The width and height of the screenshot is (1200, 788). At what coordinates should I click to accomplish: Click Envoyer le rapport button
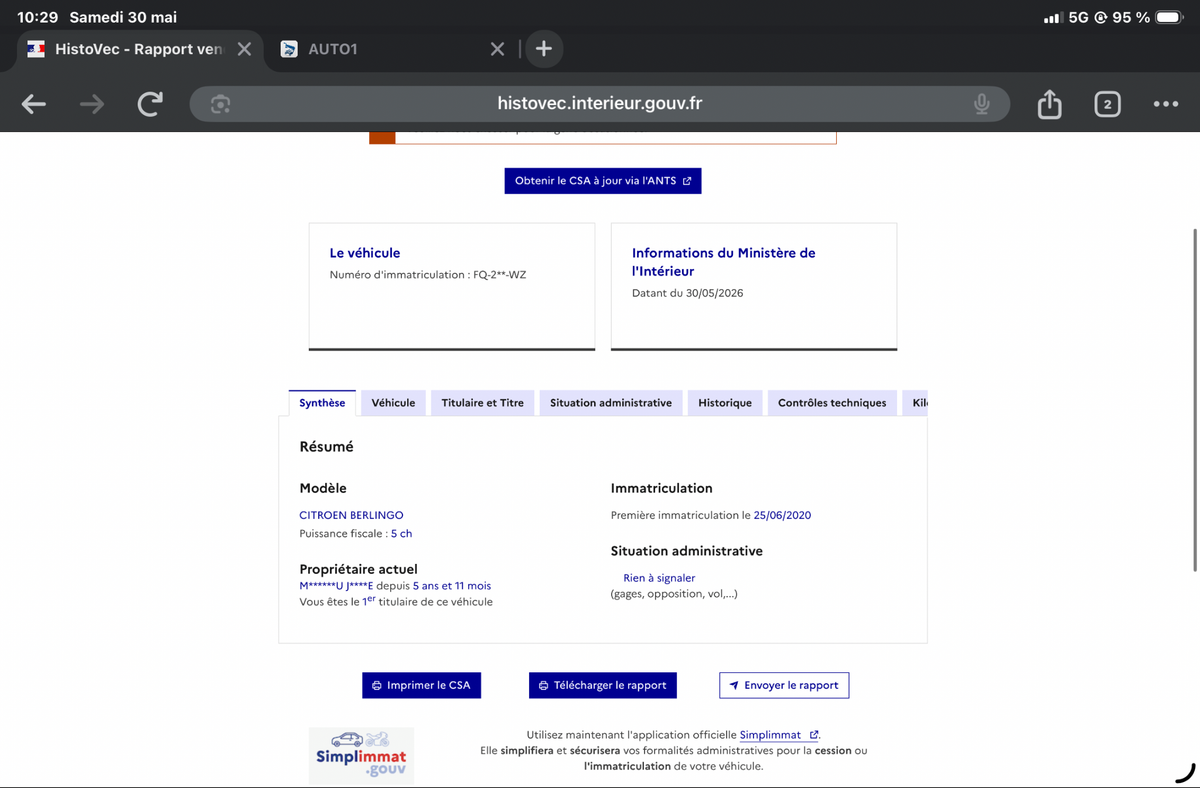pos(784,685)
